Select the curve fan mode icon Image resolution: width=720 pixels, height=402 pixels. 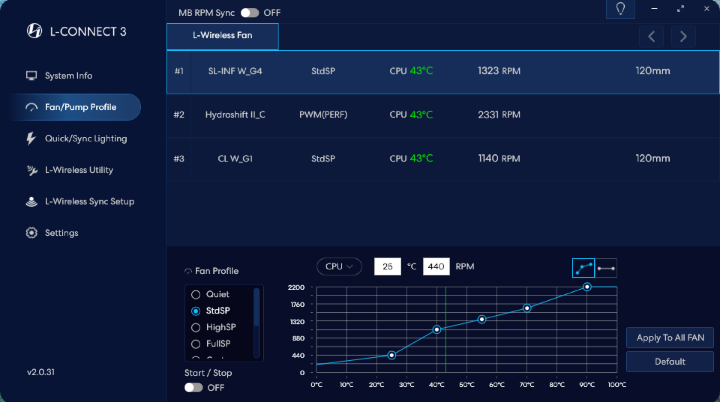(583, 268)
